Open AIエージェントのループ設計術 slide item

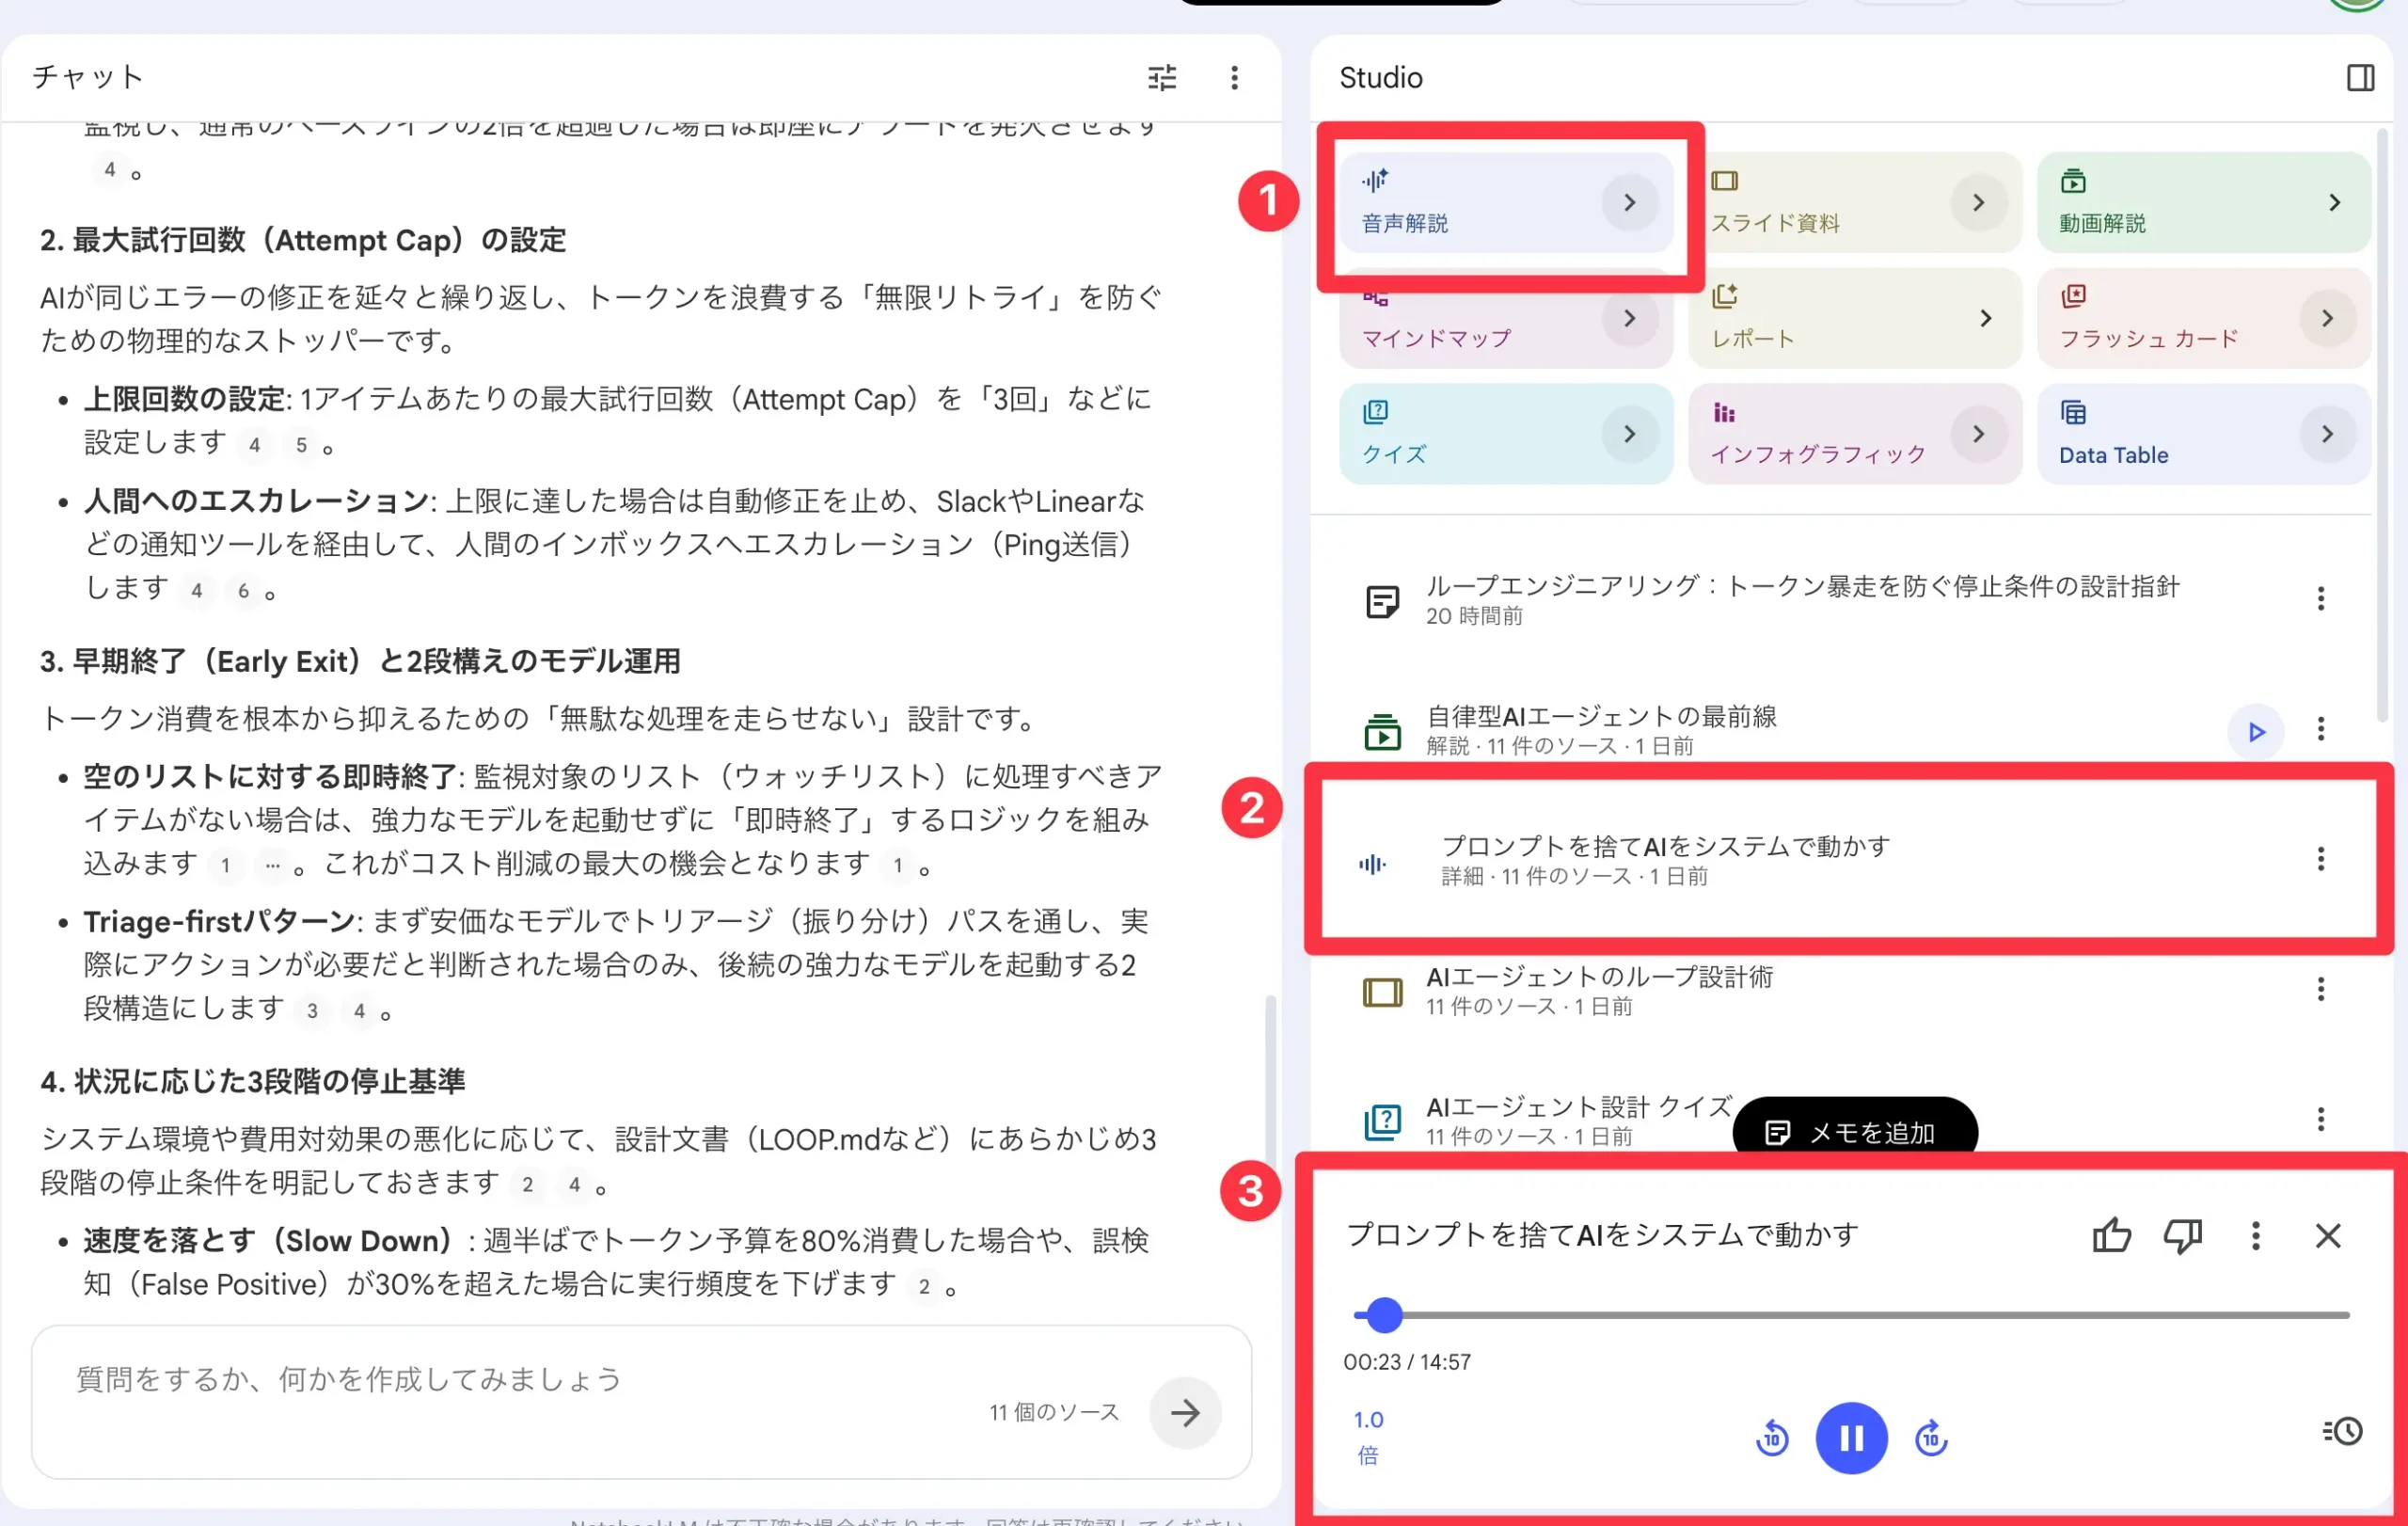pyautogui.click(x=1840, y=990)
